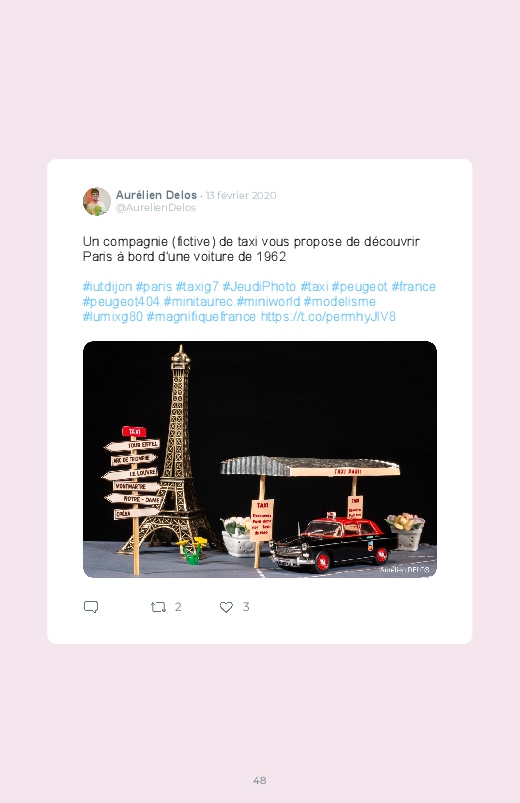This screenshot has width=520, height=803.
Task: Open the #JeudiPhoto hashtag
Action: point(259,286)
